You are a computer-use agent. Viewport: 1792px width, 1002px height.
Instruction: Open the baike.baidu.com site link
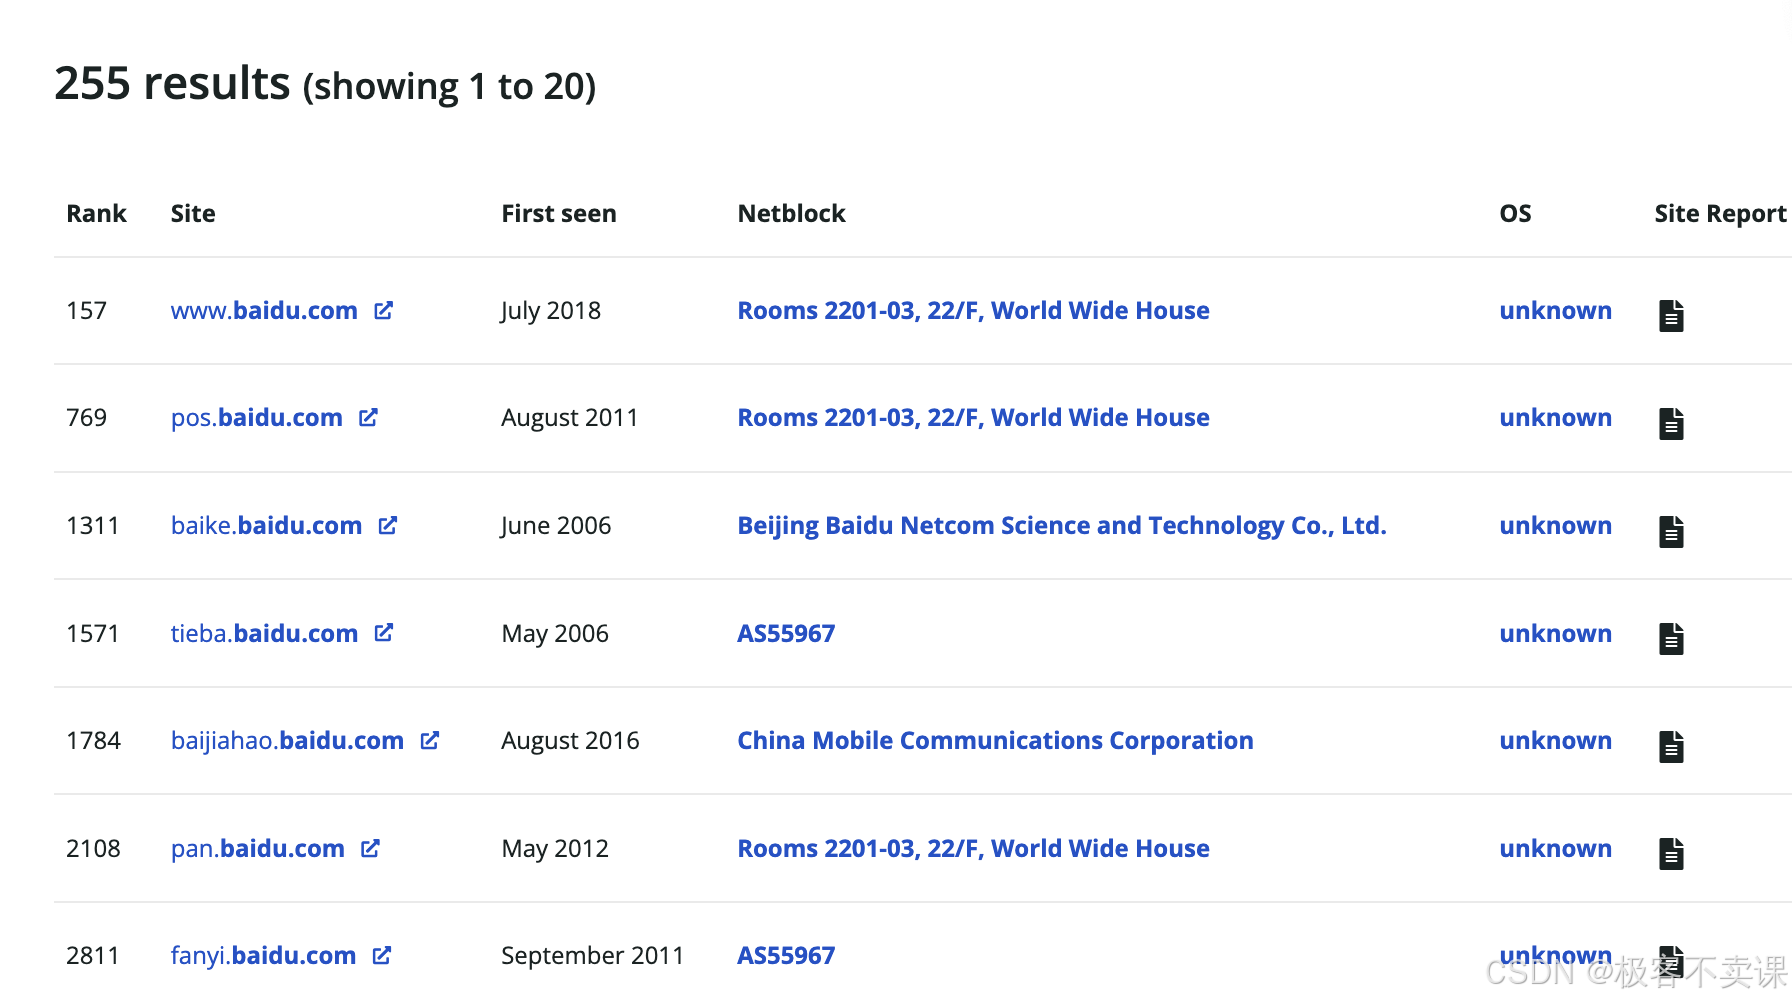[266, 526]
